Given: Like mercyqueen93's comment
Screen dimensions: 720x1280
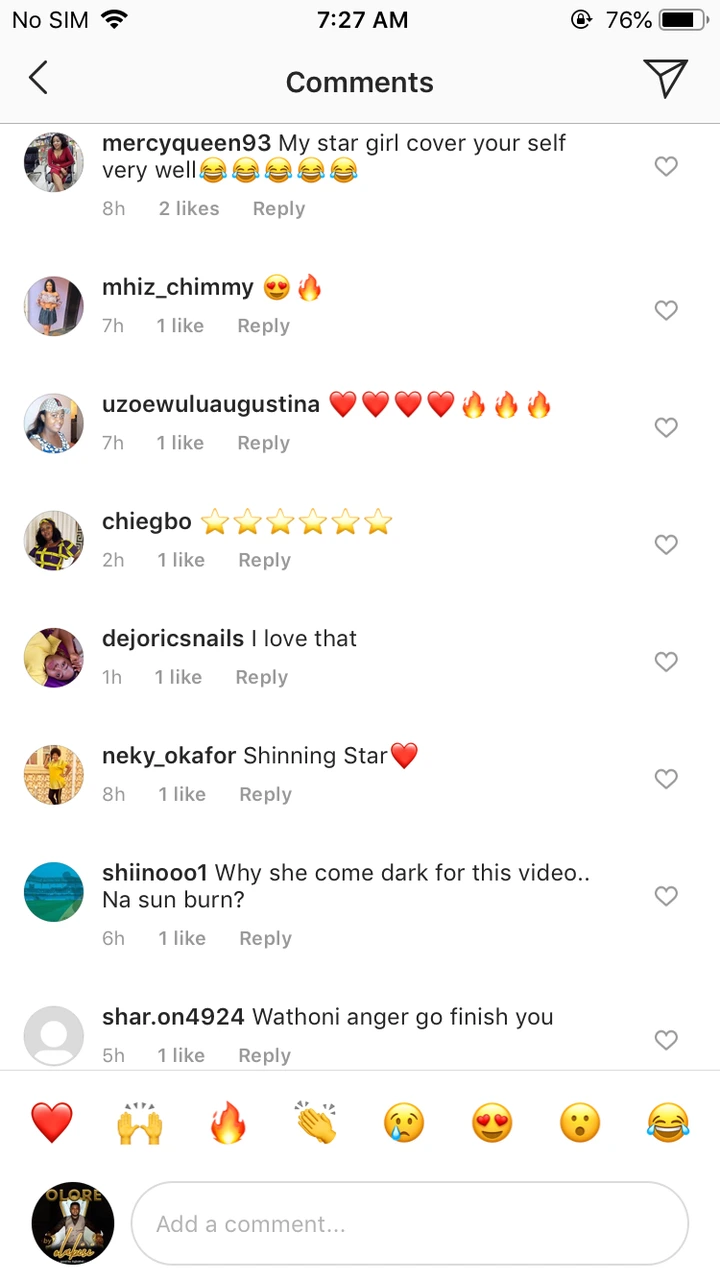Looking at the screenshot, I should (x=666, y=166).
